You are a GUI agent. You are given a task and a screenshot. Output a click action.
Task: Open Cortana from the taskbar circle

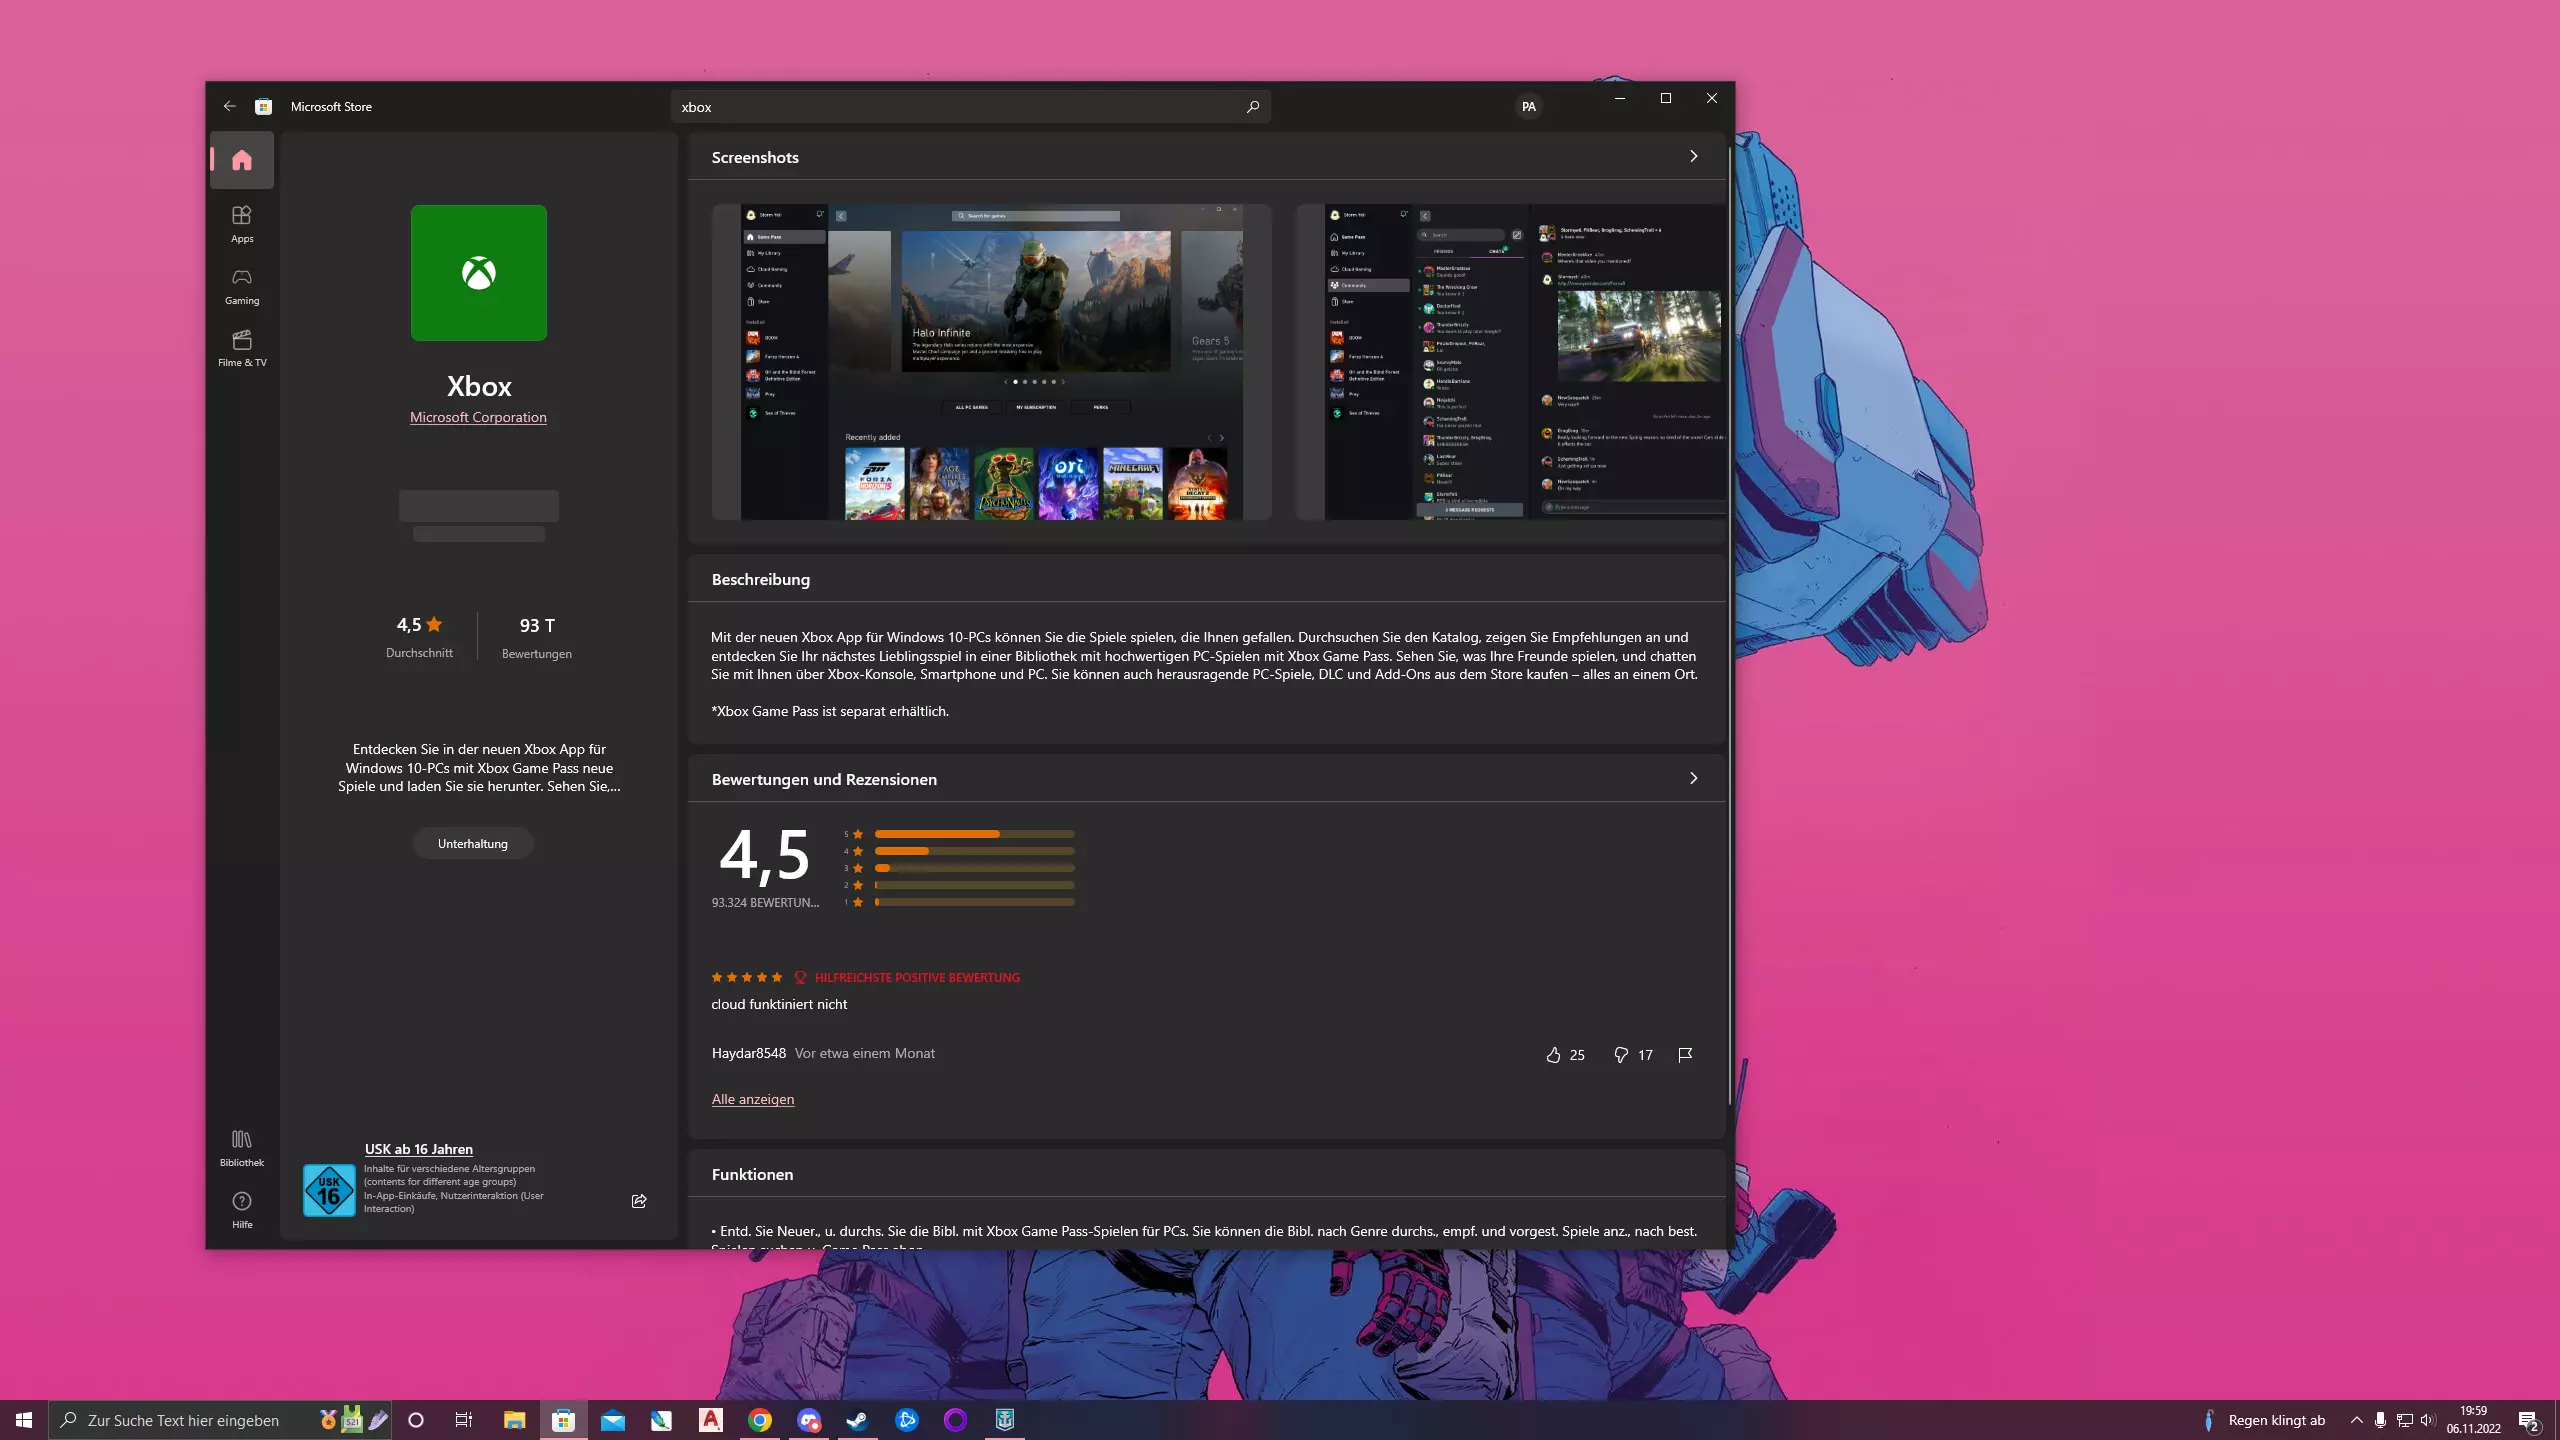click(x=416, y=1420)
